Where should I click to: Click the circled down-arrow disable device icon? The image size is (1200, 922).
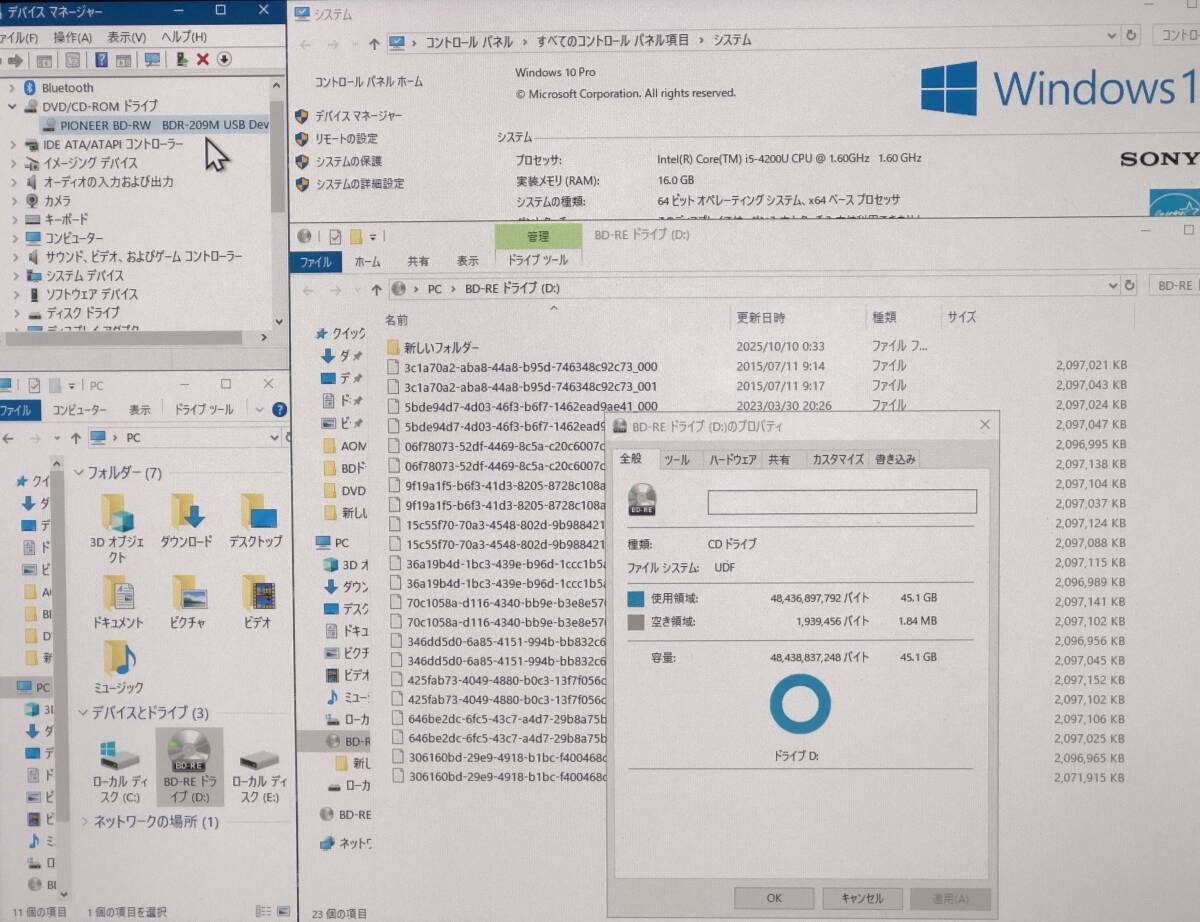point(225,60)
